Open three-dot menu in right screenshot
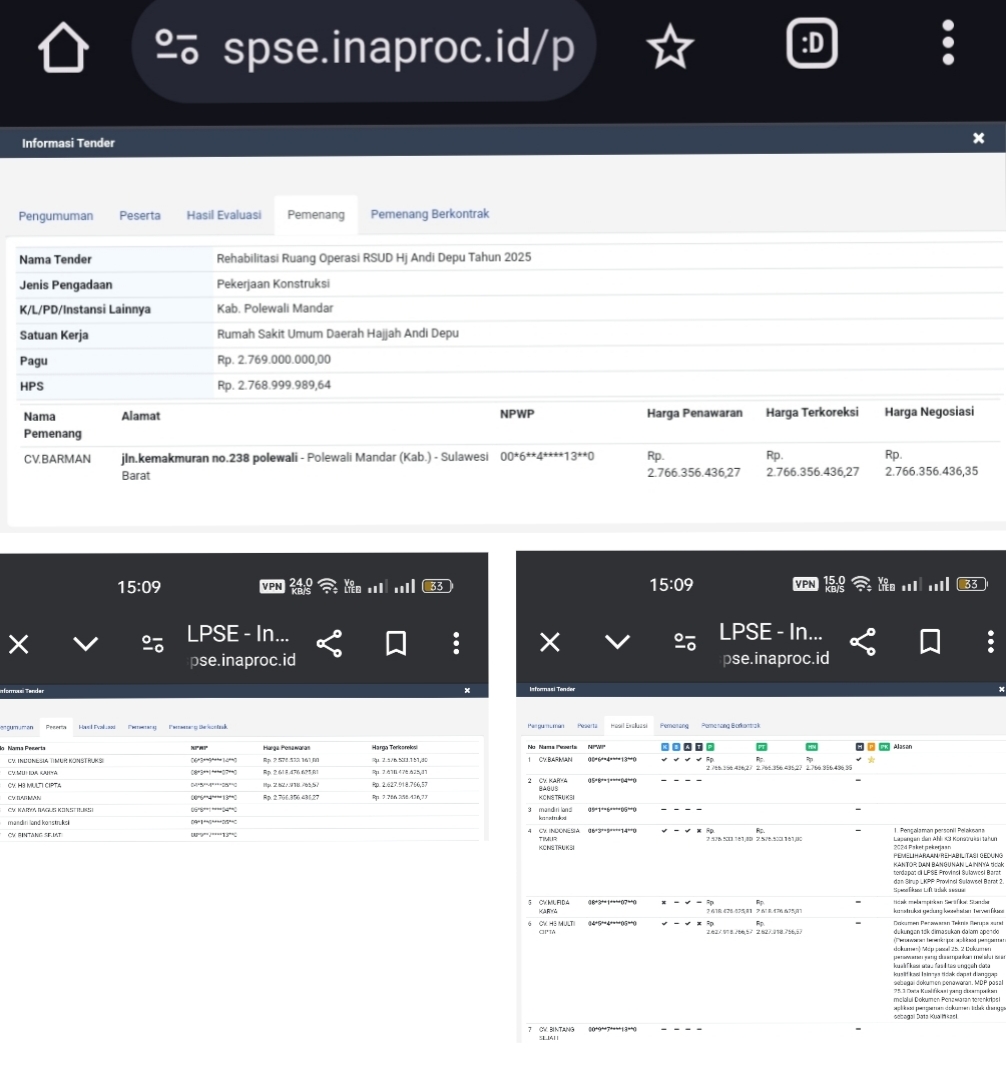1006x1065 pixels. coord(990,642)
